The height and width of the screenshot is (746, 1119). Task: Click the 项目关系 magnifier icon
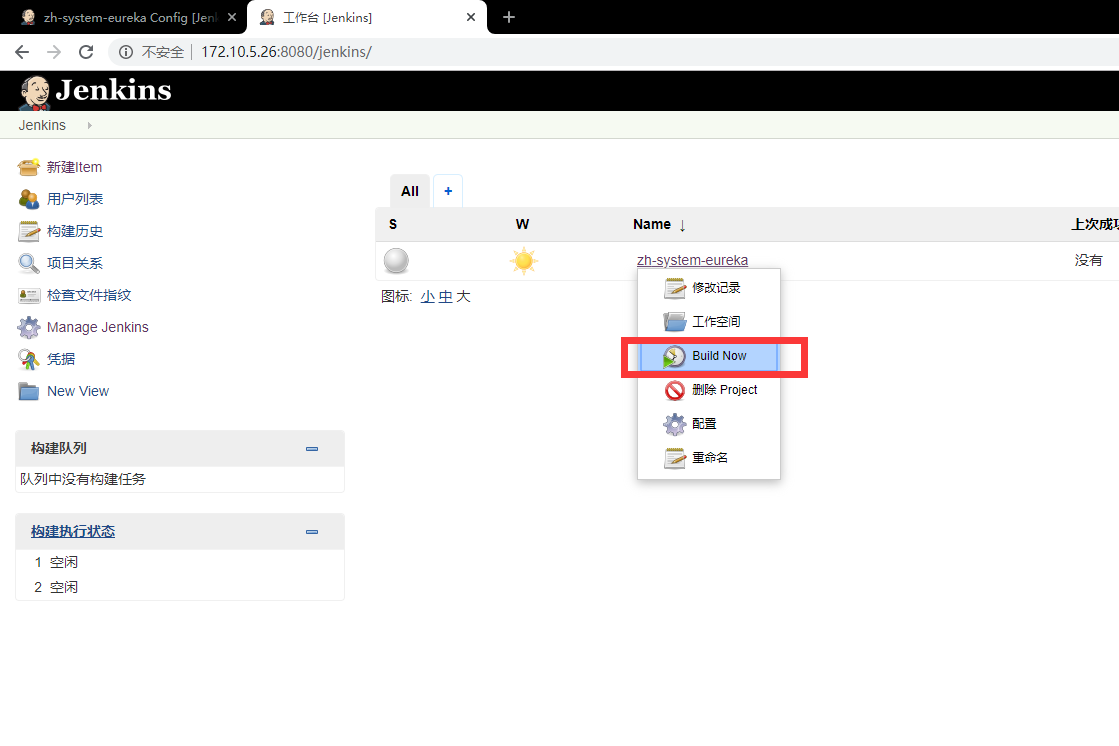(x=29, y=263)
